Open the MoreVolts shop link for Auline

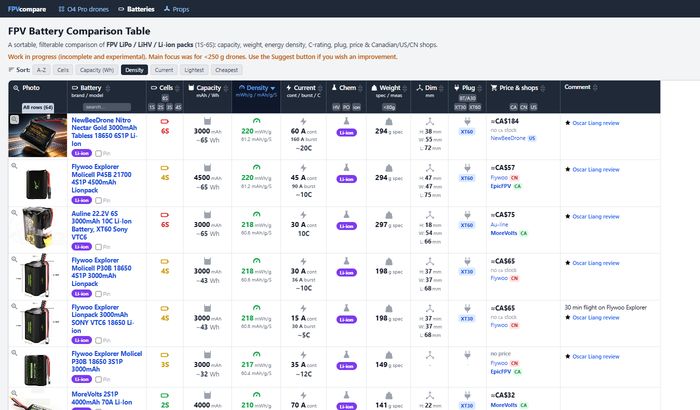[504, 233]
